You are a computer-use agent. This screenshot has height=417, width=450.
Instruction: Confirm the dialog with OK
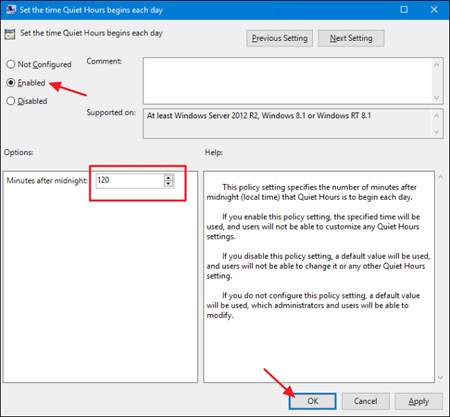tap(312, 401)
